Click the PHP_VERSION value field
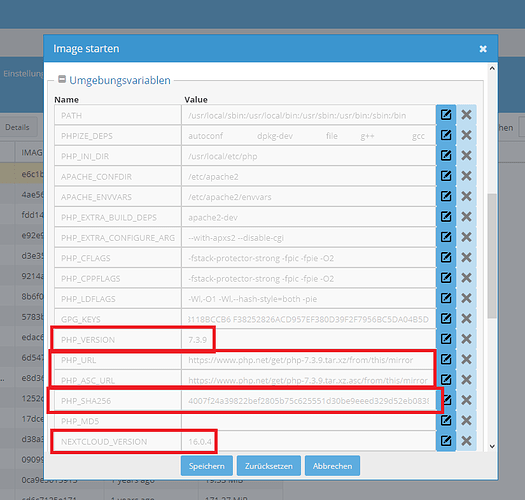This screenshot has width=525, height=500. (308, 340)
